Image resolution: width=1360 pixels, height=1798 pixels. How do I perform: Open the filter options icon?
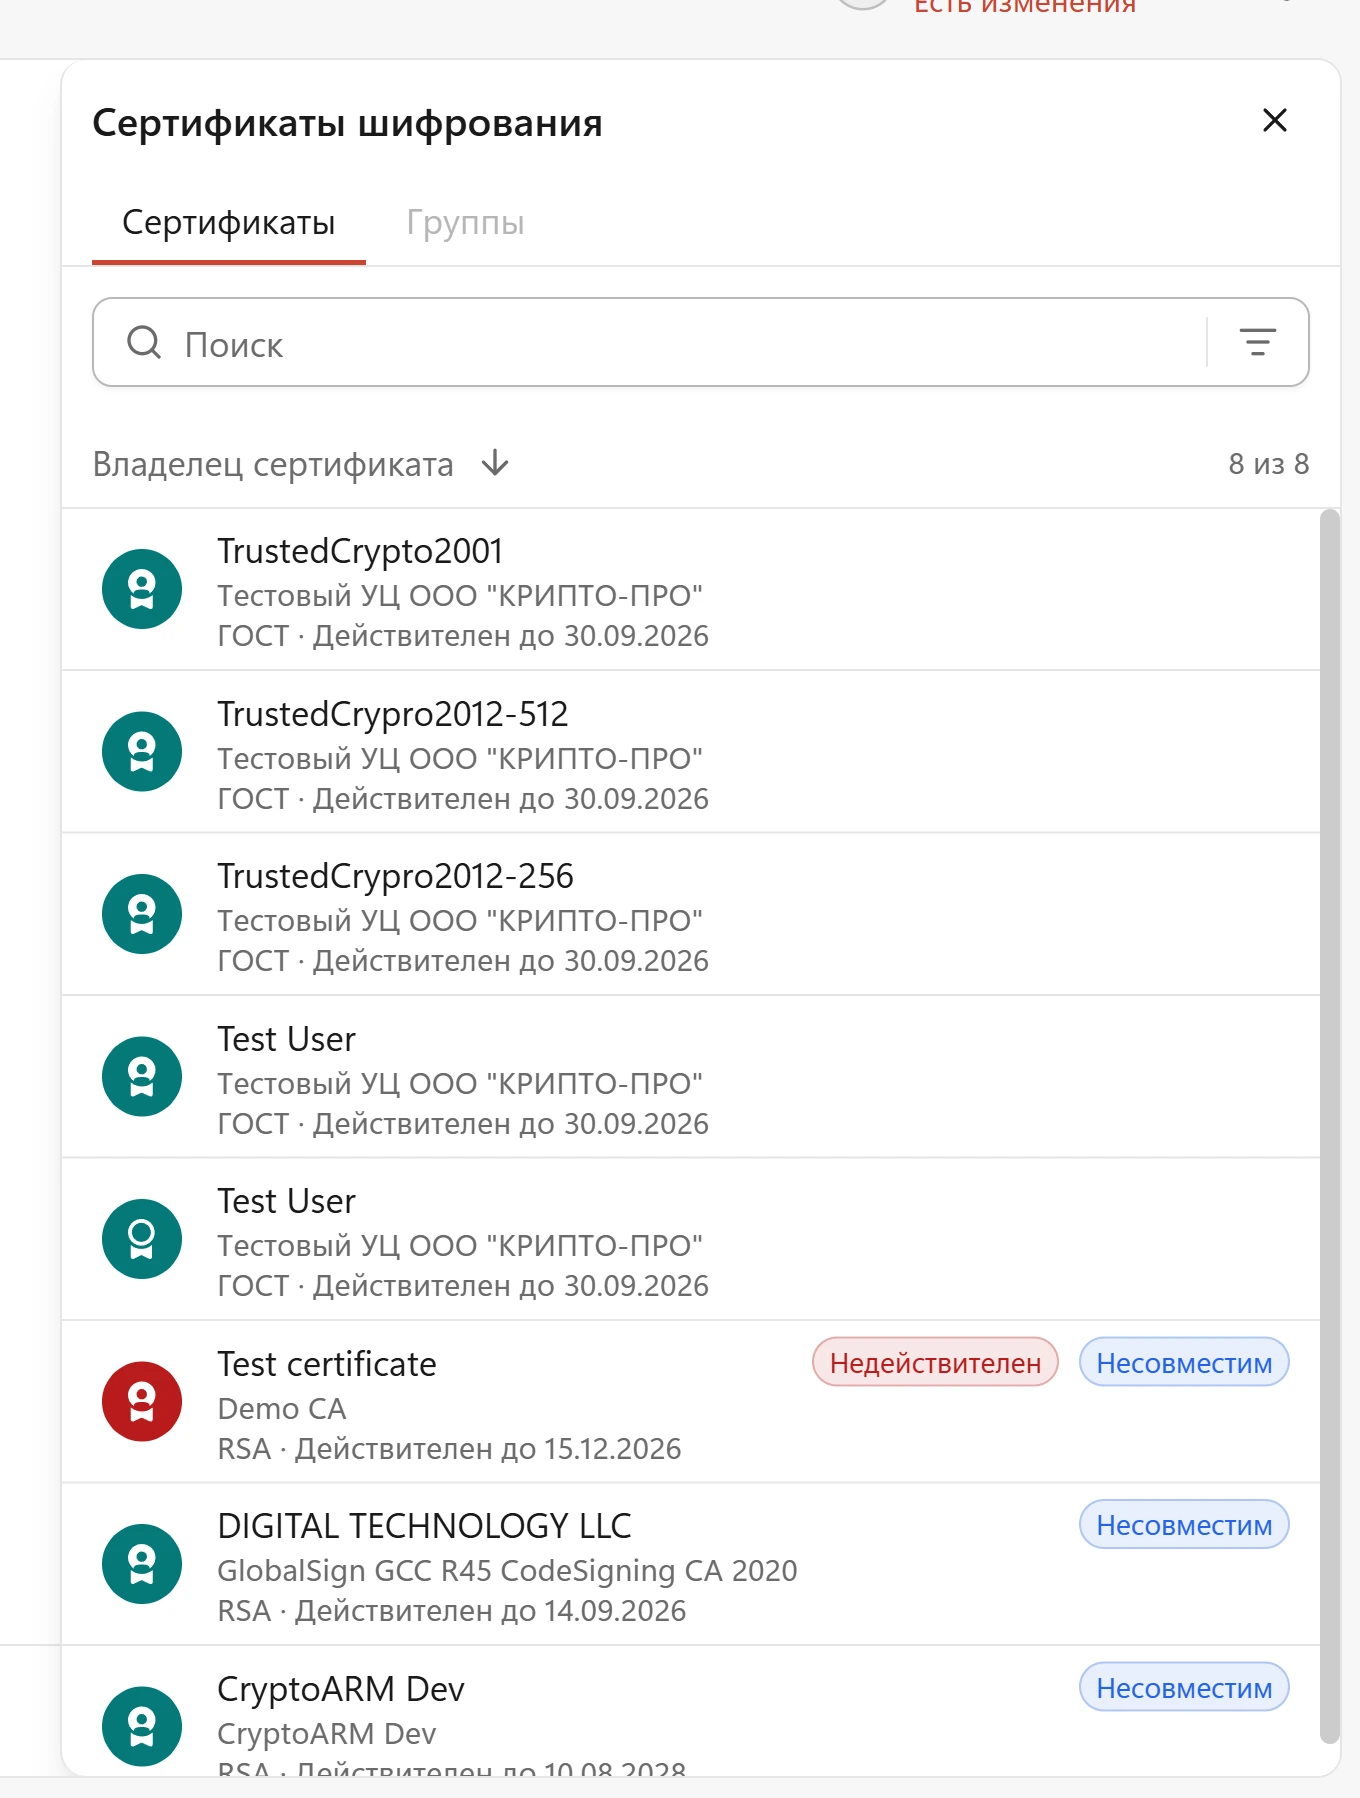(x=1258, y=343)
